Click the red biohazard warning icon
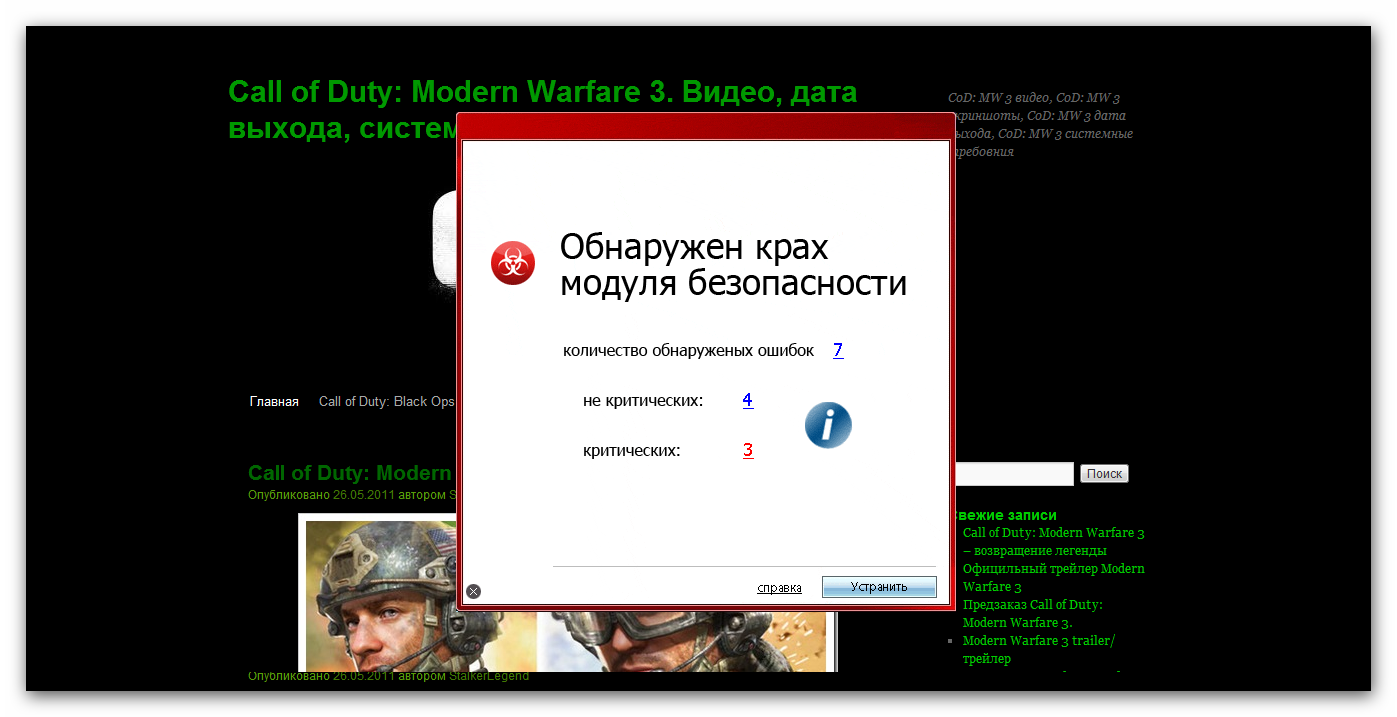 [x=513, y=263]
